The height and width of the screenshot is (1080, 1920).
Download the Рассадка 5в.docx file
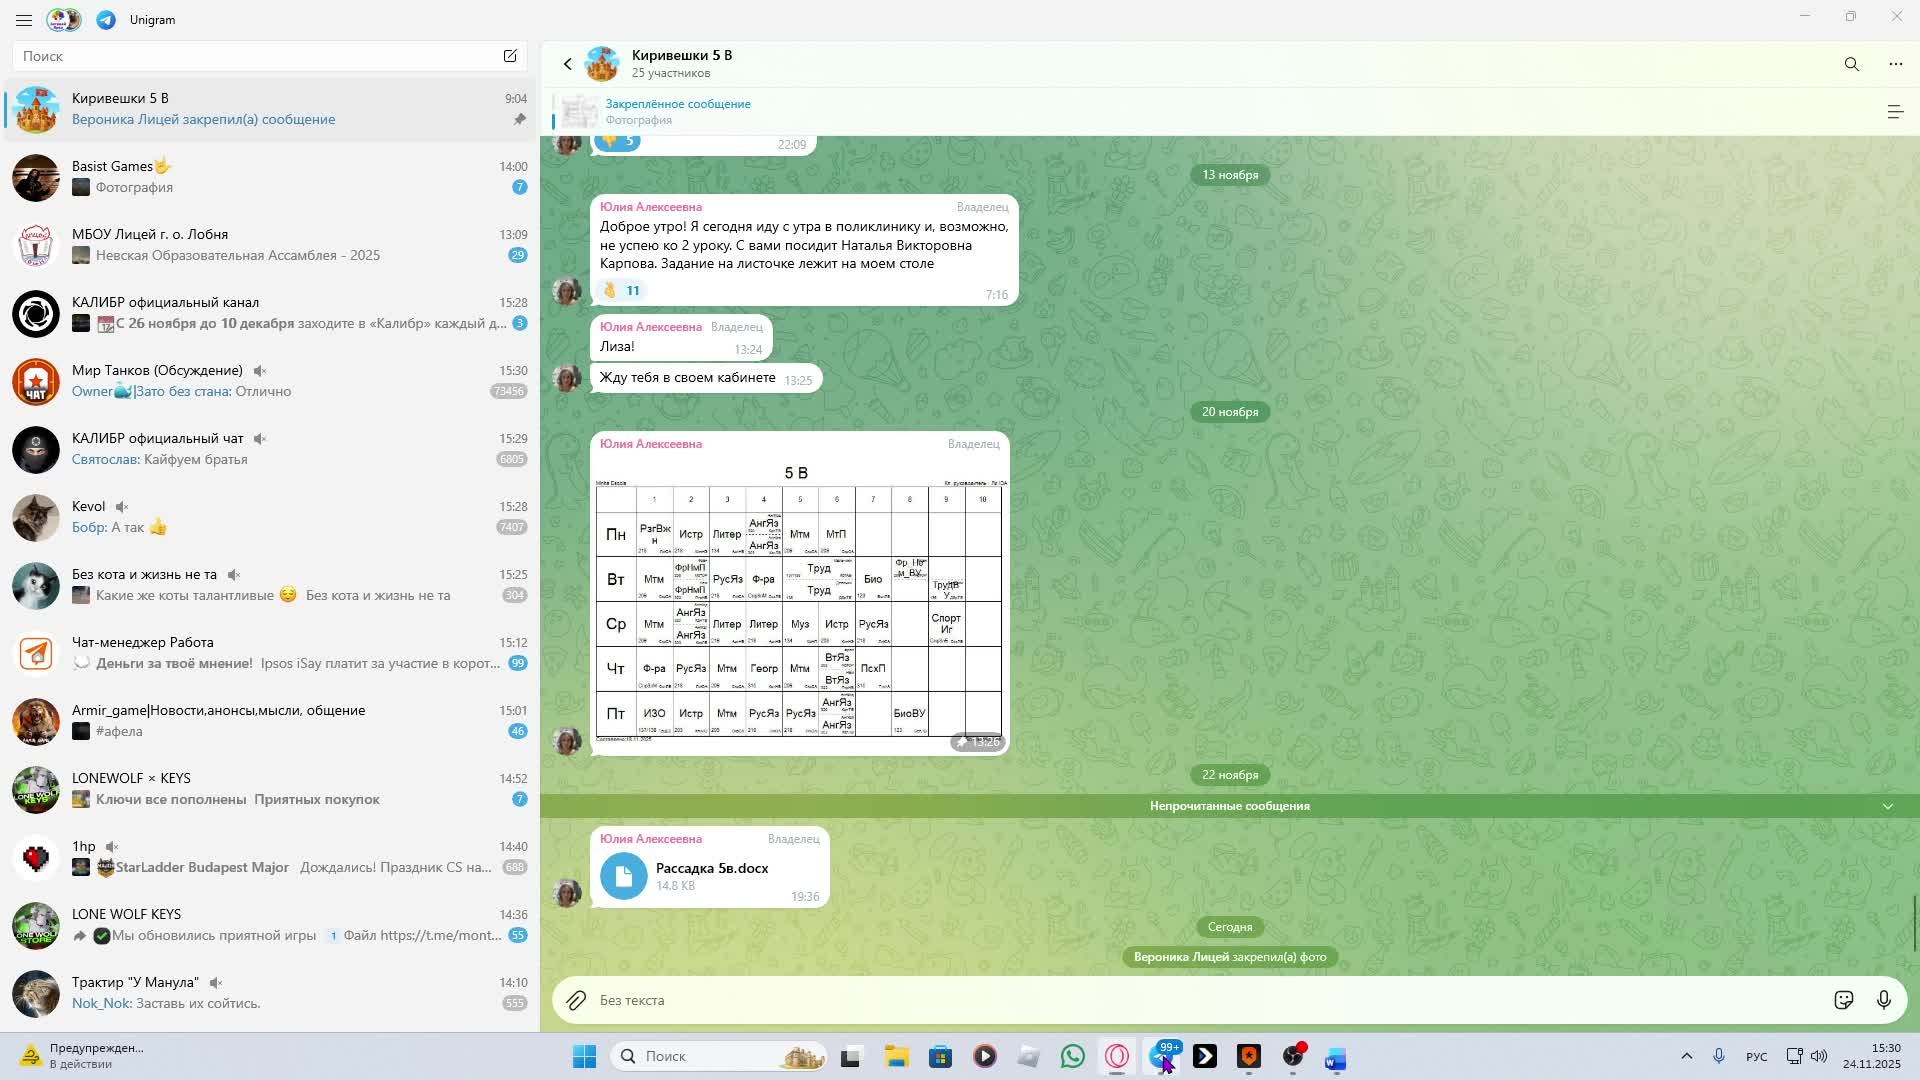[623, 877]
